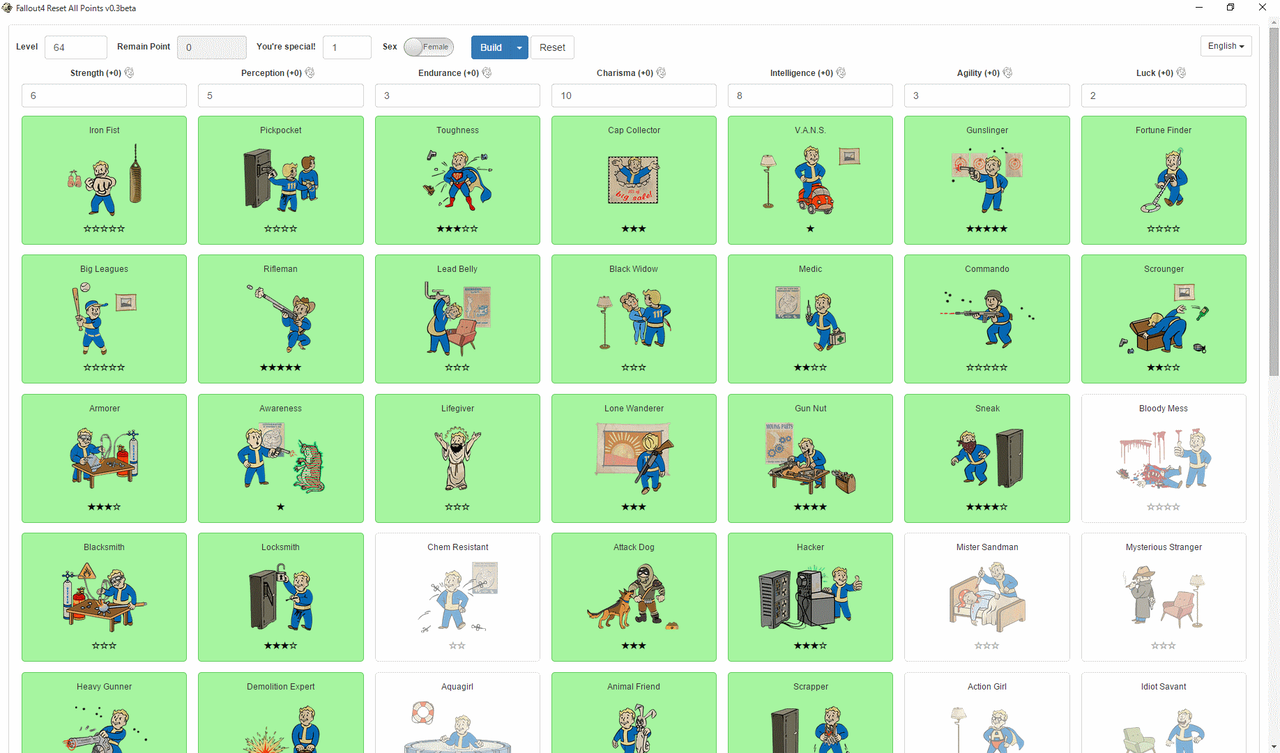Pick the Mister Sandman perk illustration

(988, 597)
